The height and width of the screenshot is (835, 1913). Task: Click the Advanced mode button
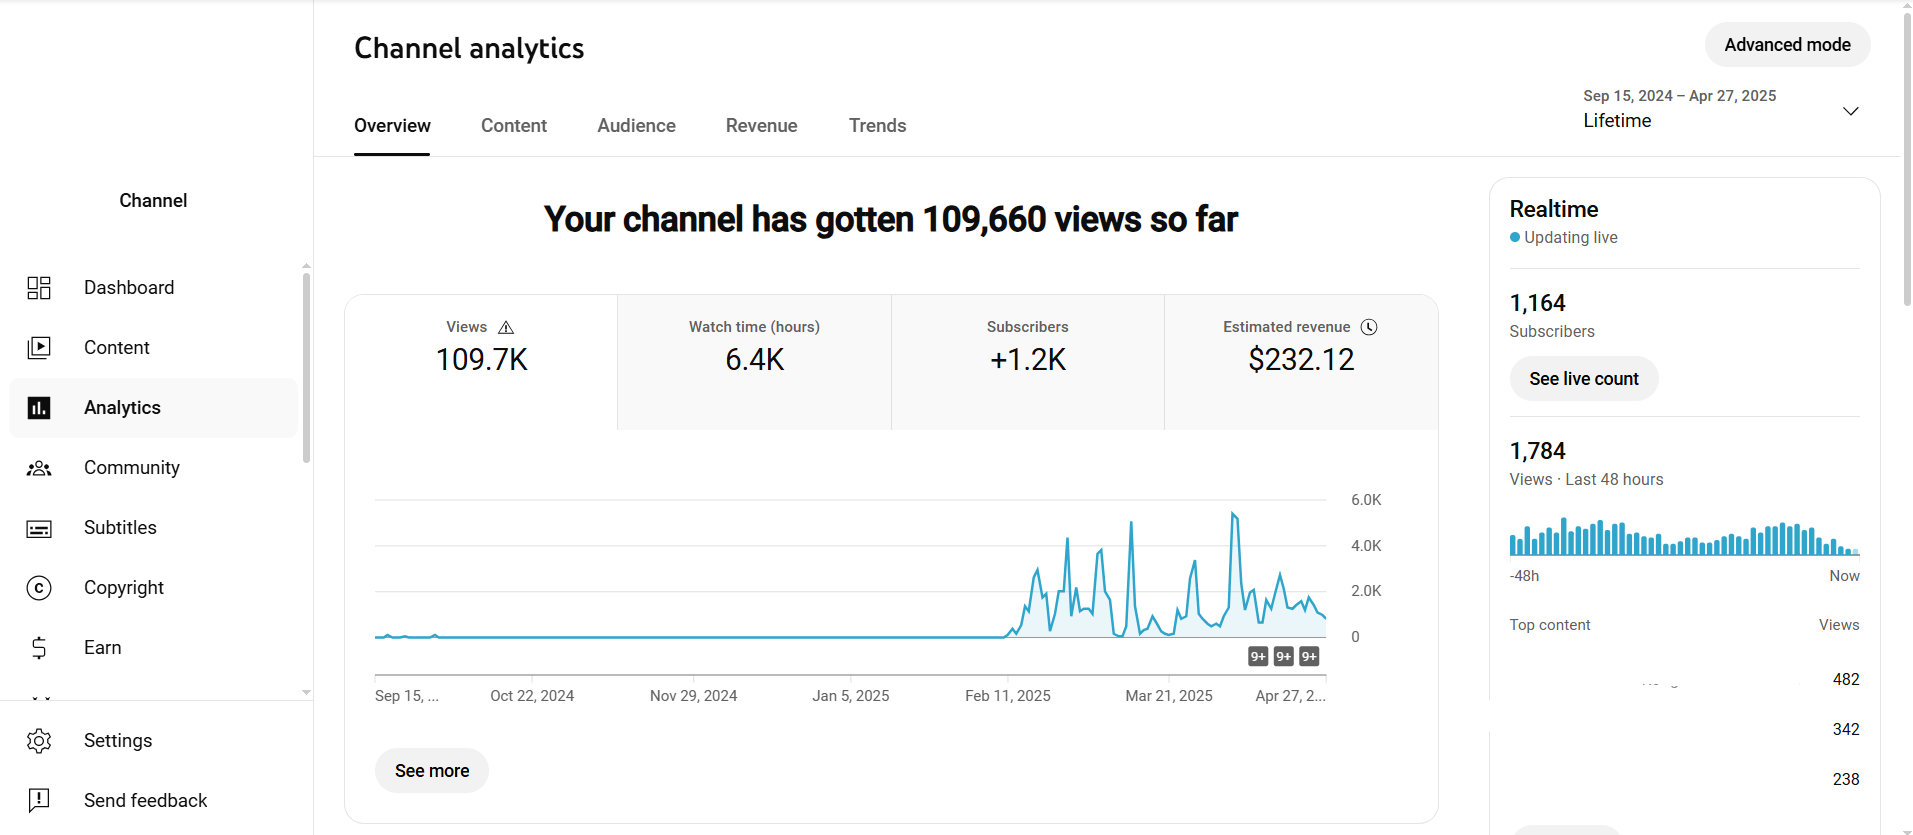click(x=1787, y=45)
